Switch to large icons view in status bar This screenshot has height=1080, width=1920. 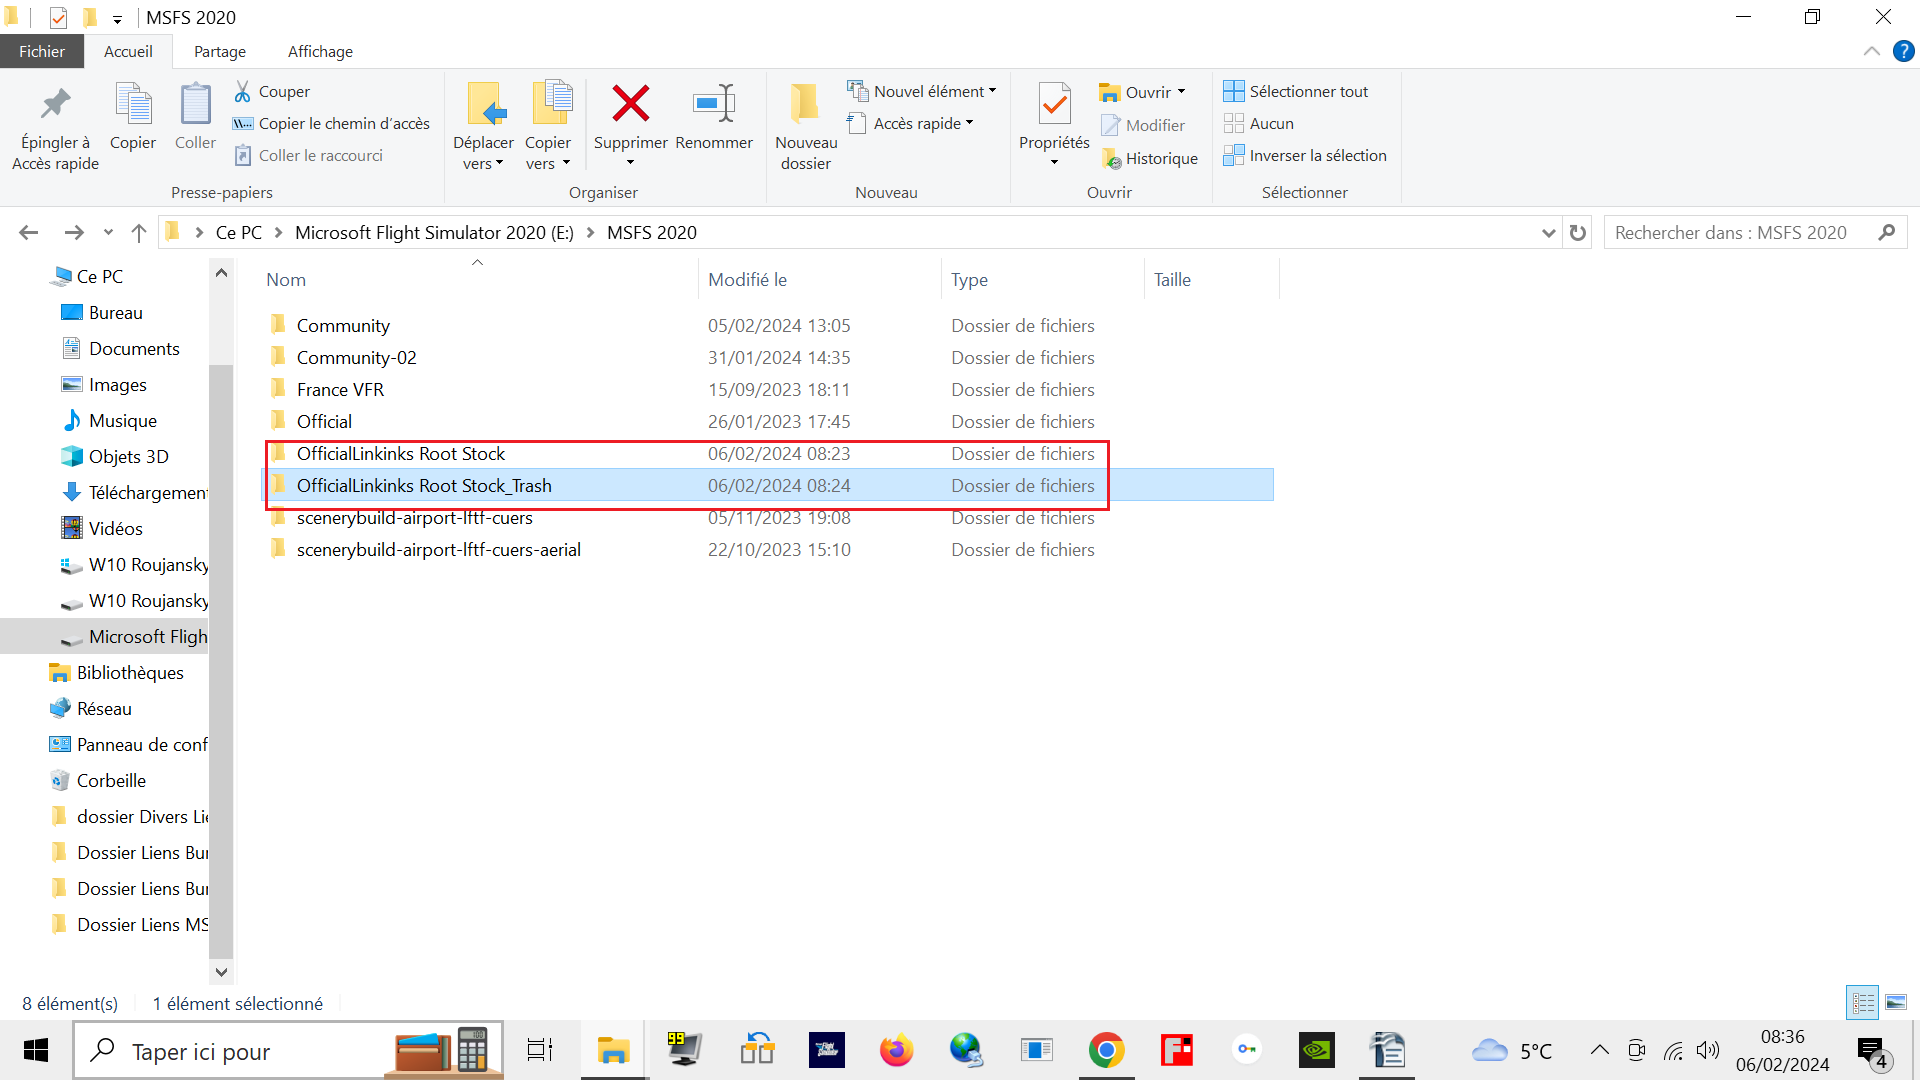click(1896, 1002)
